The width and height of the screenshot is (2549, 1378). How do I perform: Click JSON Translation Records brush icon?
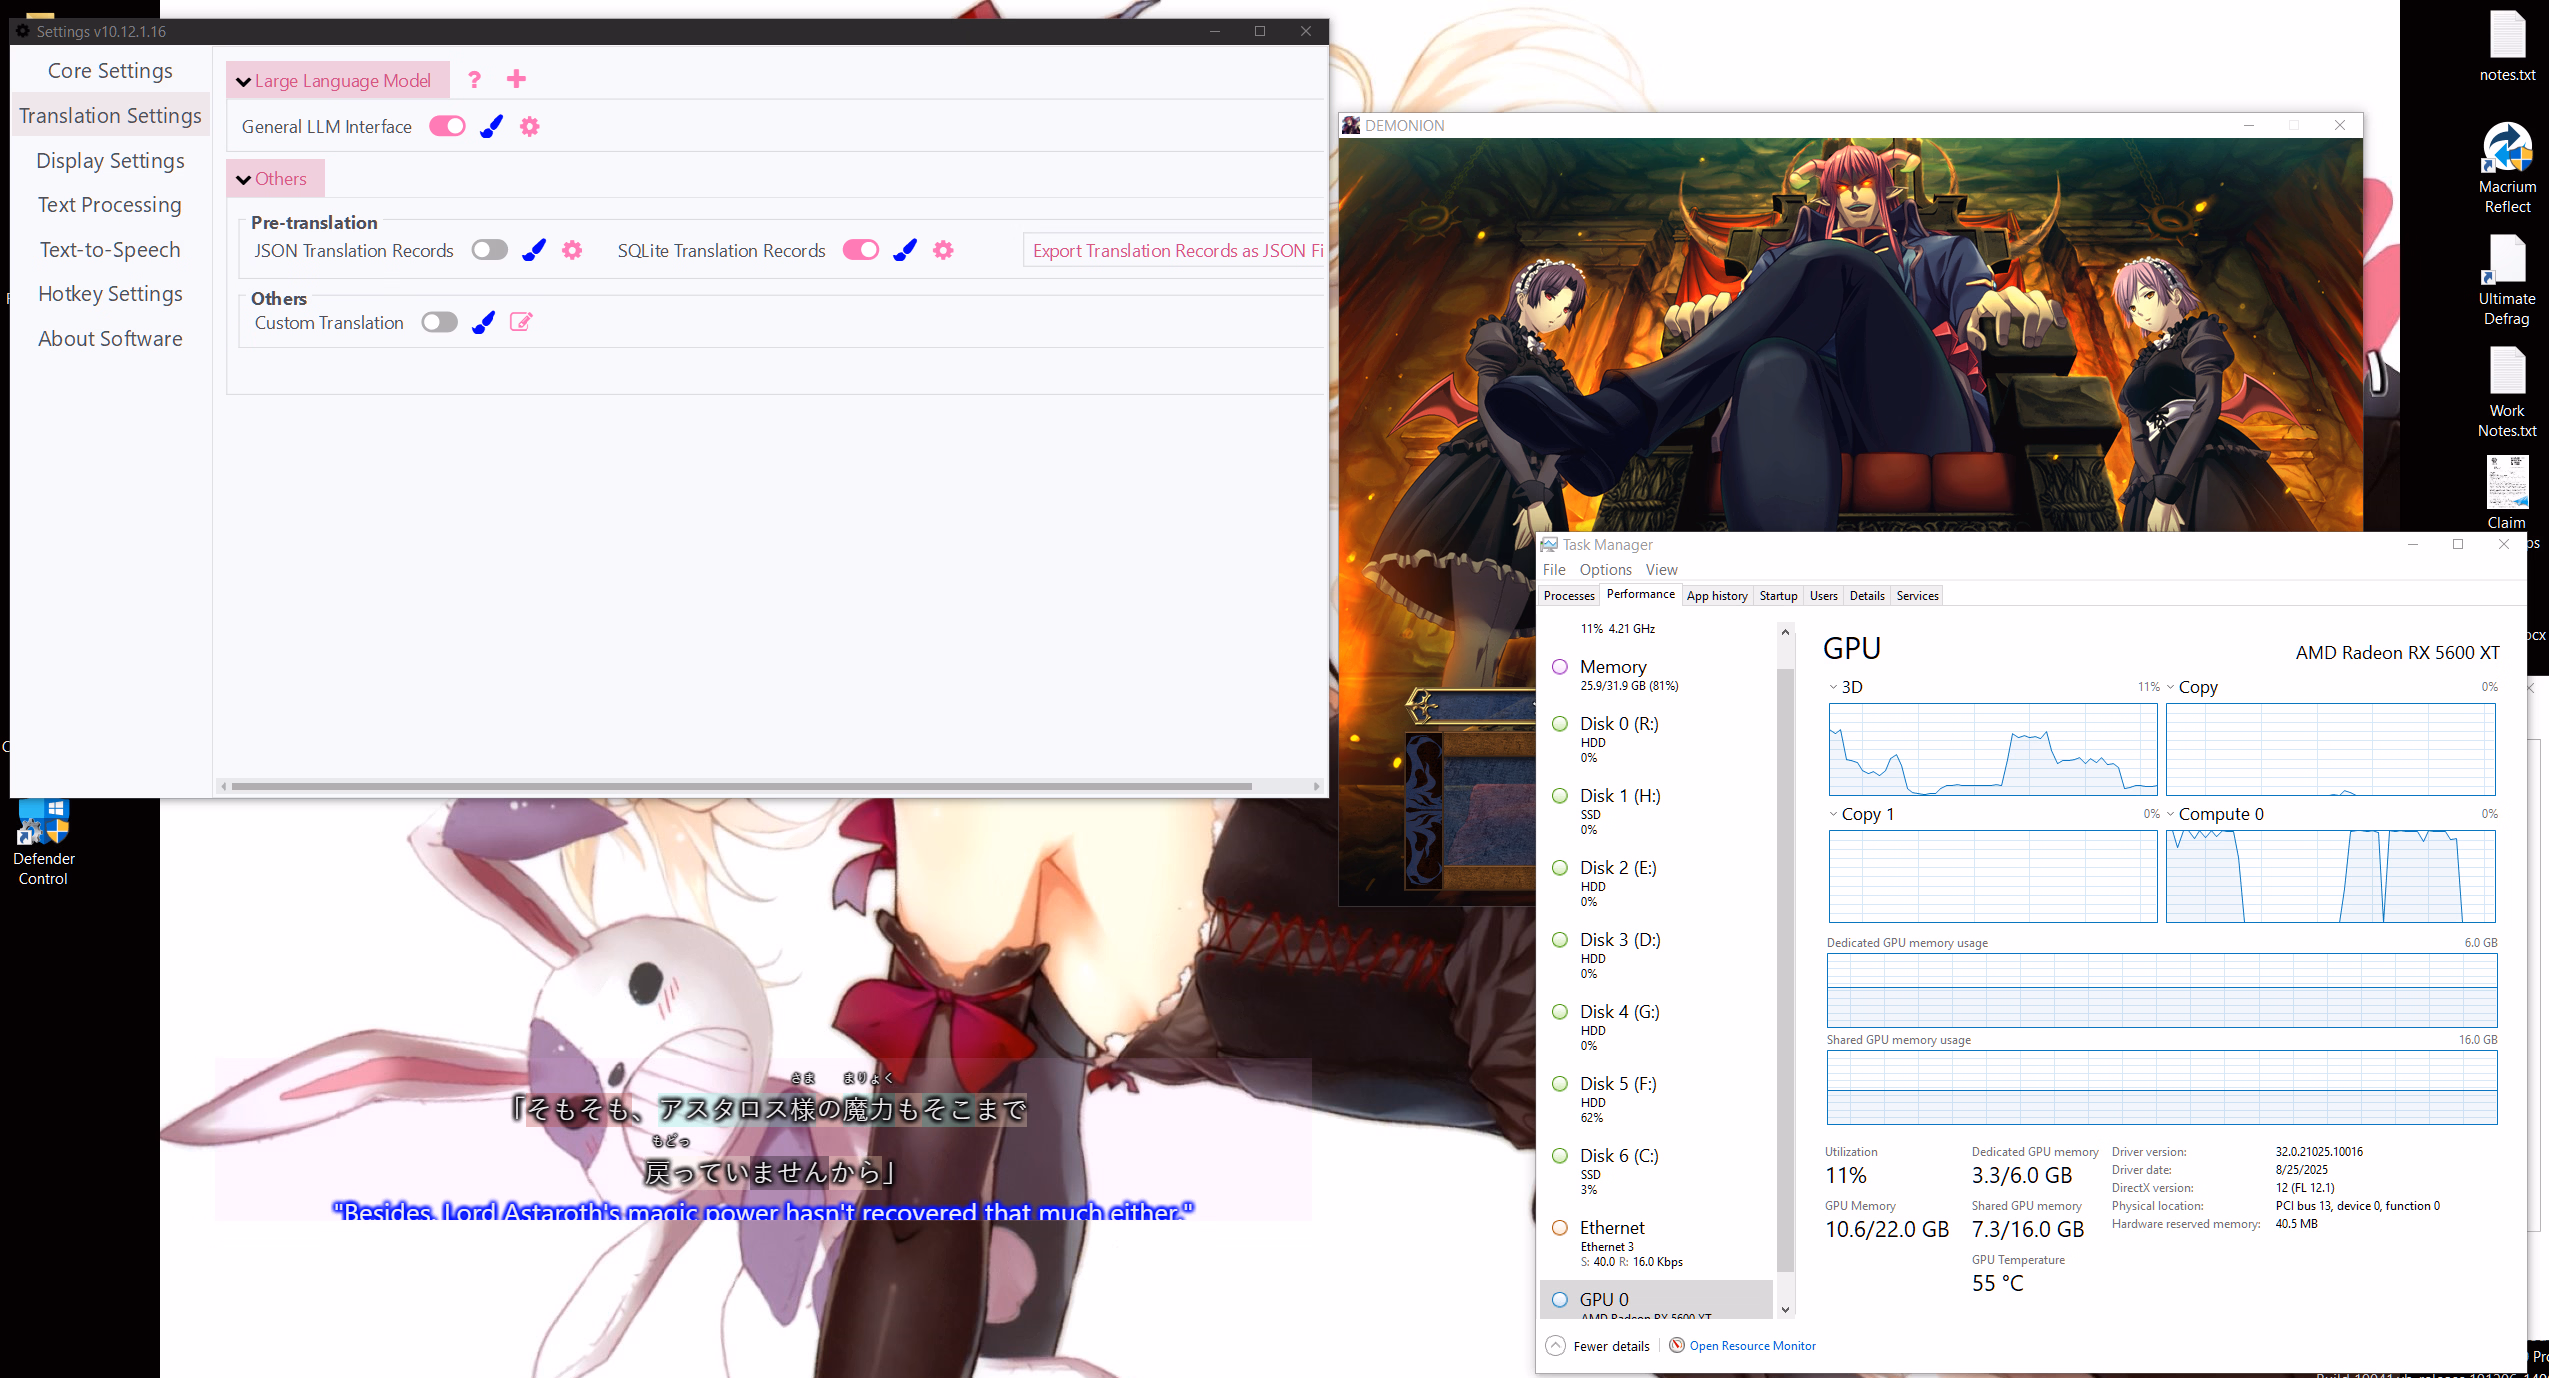(534, 250)
